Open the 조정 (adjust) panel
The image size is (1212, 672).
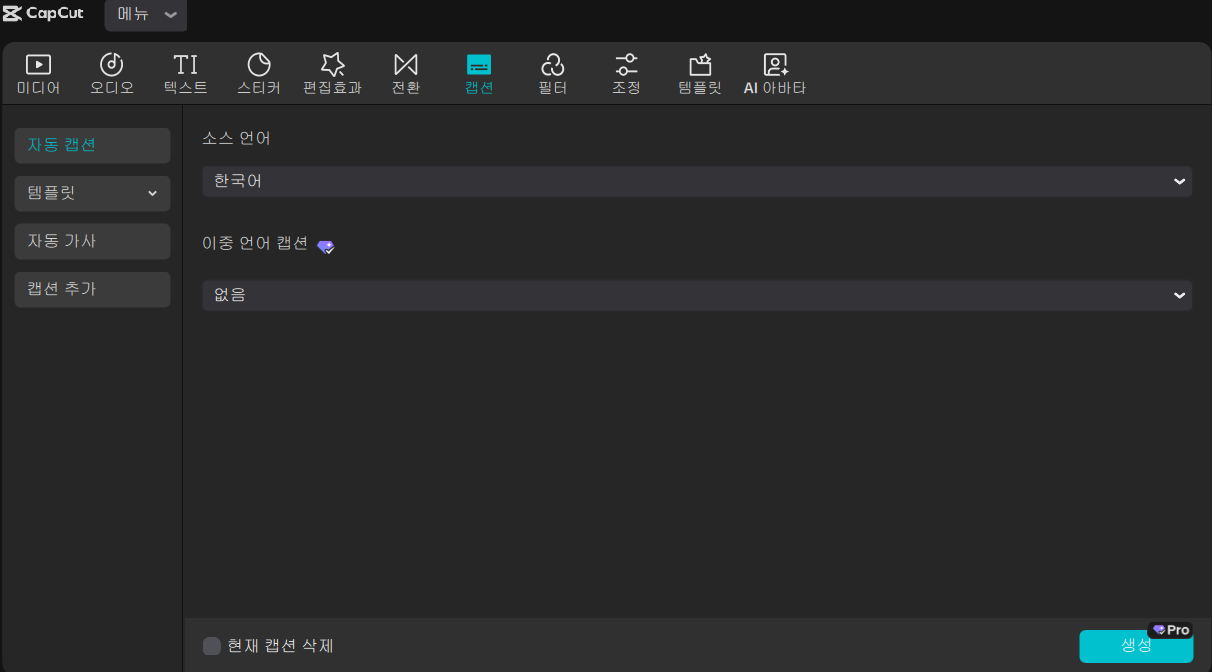(626, 72)
